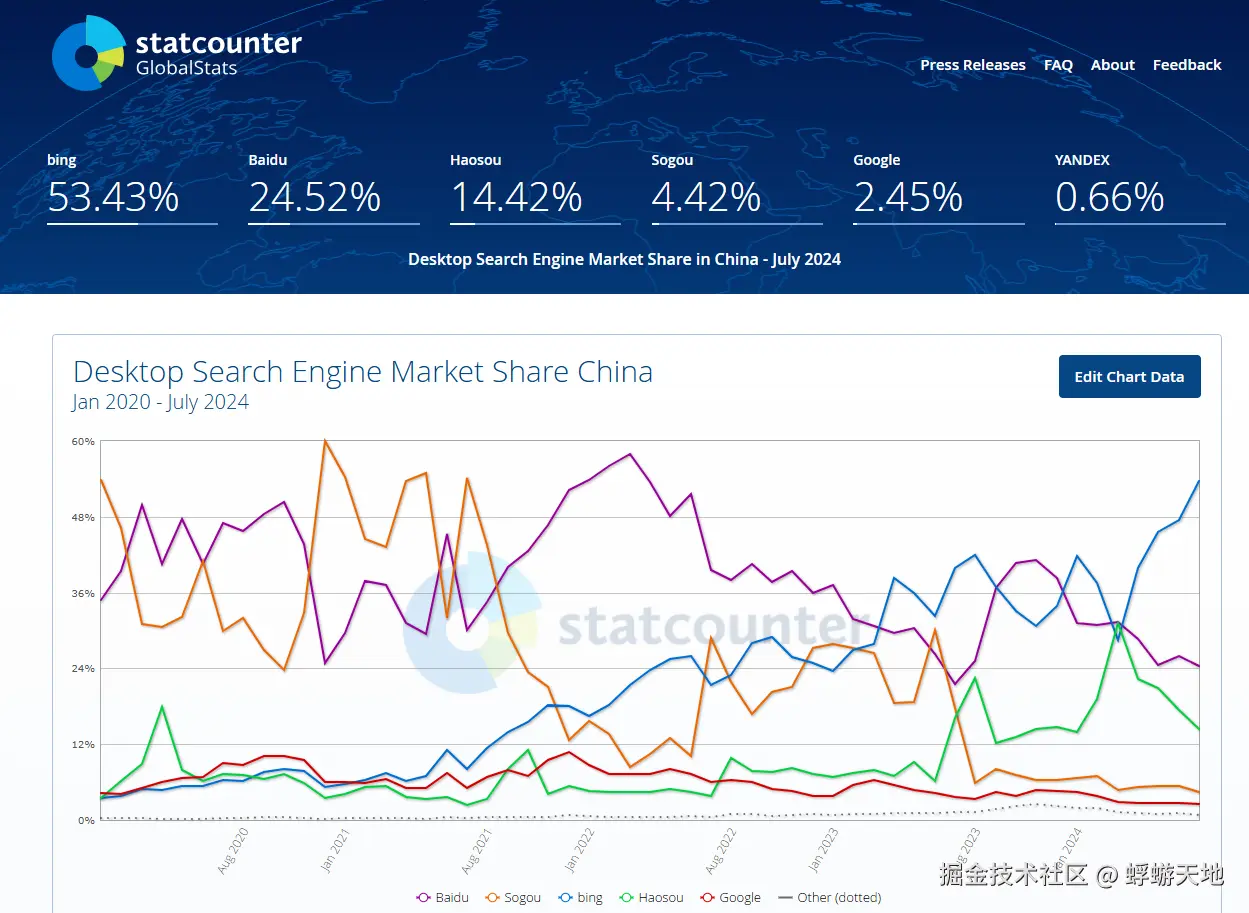
Task: Click the Desktop Search Engine Market Share China title
Action: 363,372
